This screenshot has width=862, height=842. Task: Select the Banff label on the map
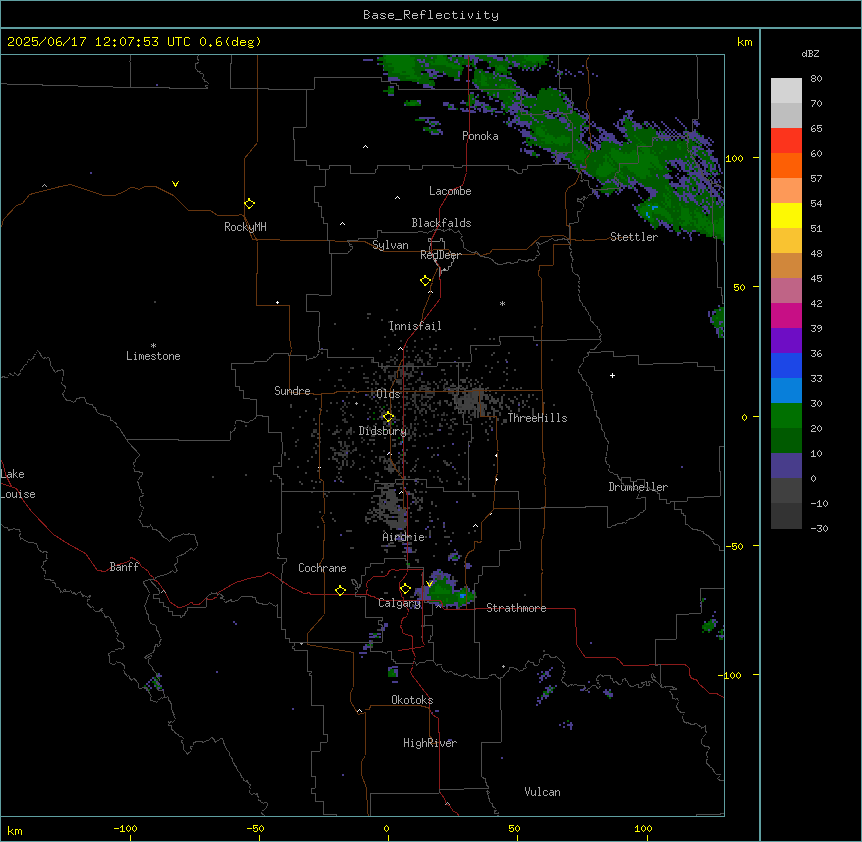124,567
